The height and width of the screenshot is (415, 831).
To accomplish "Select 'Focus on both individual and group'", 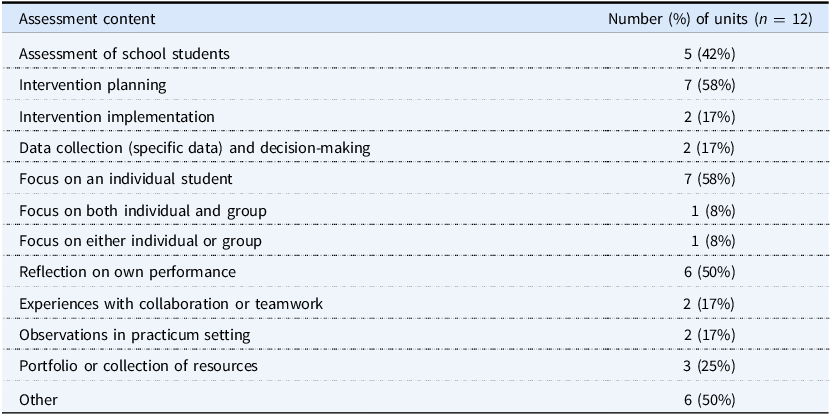I will [x=143, y=210].
